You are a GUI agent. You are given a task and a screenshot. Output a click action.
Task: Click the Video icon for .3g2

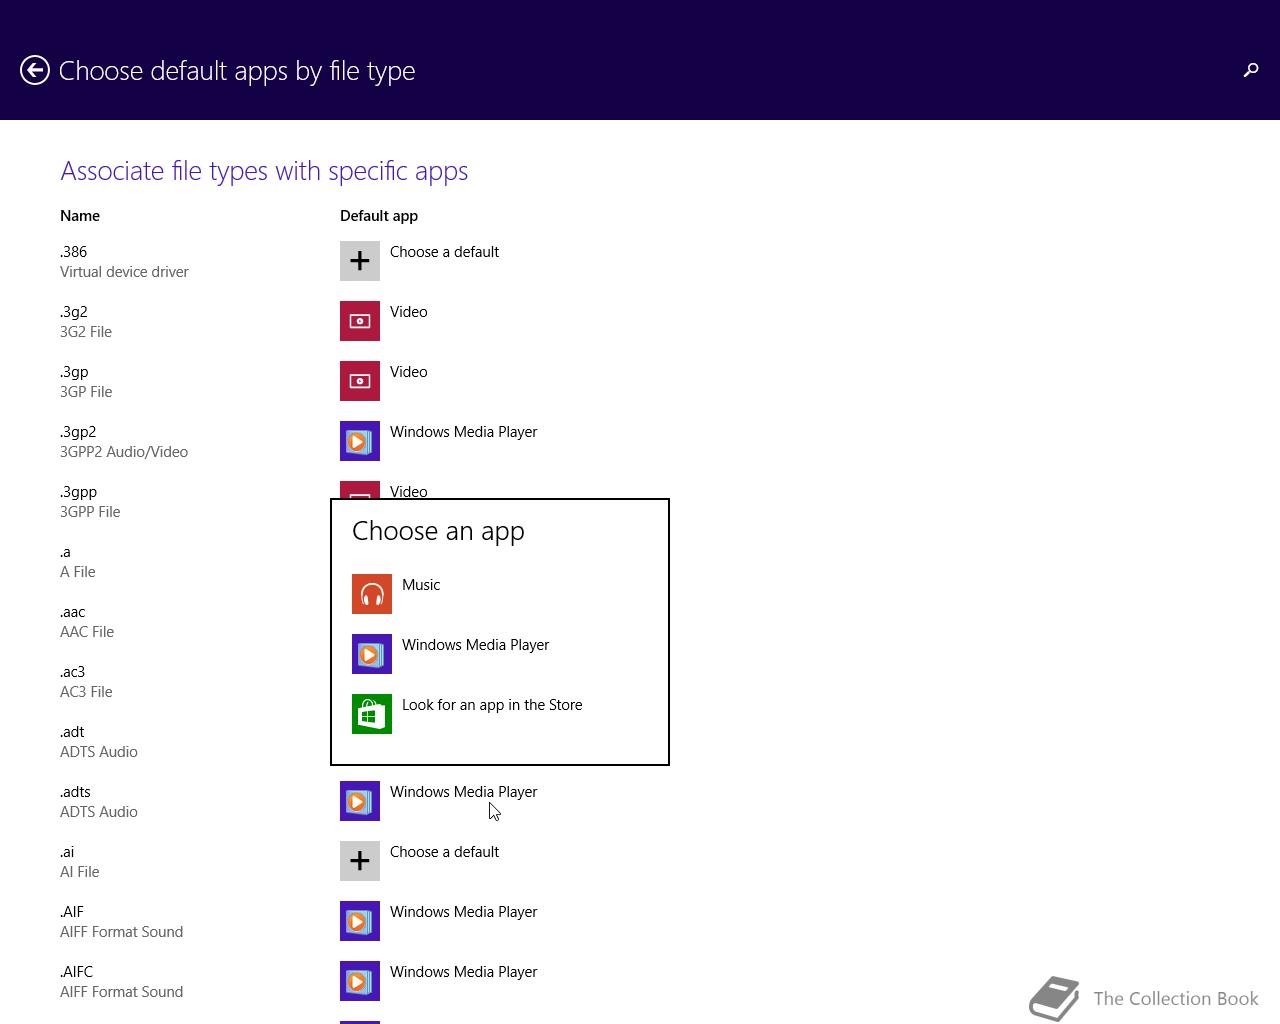tap(360, 321)
